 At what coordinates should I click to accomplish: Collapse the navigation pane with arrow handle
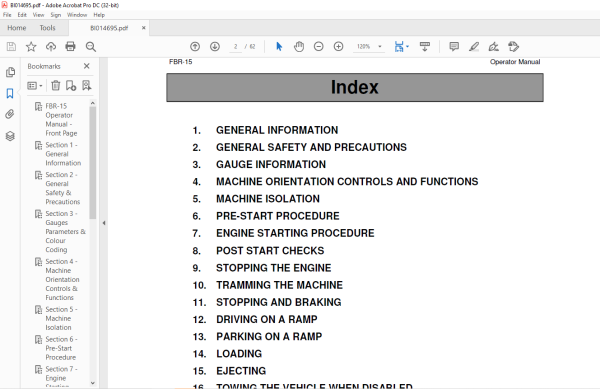click(104, 223)
